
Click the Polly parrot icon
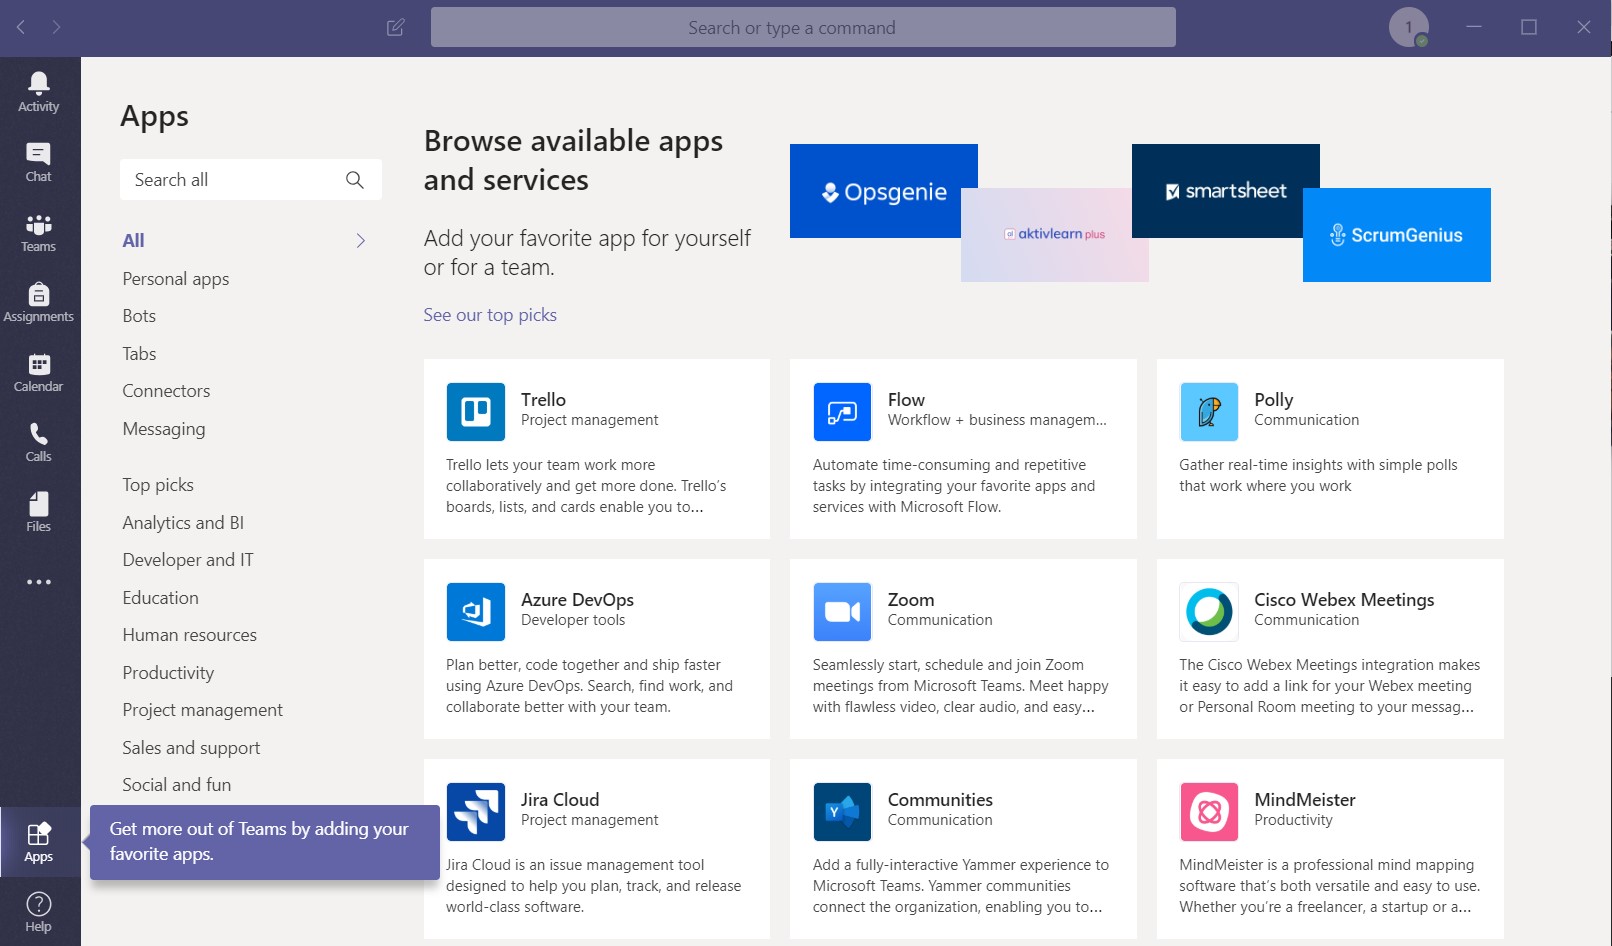point(1209,411)
